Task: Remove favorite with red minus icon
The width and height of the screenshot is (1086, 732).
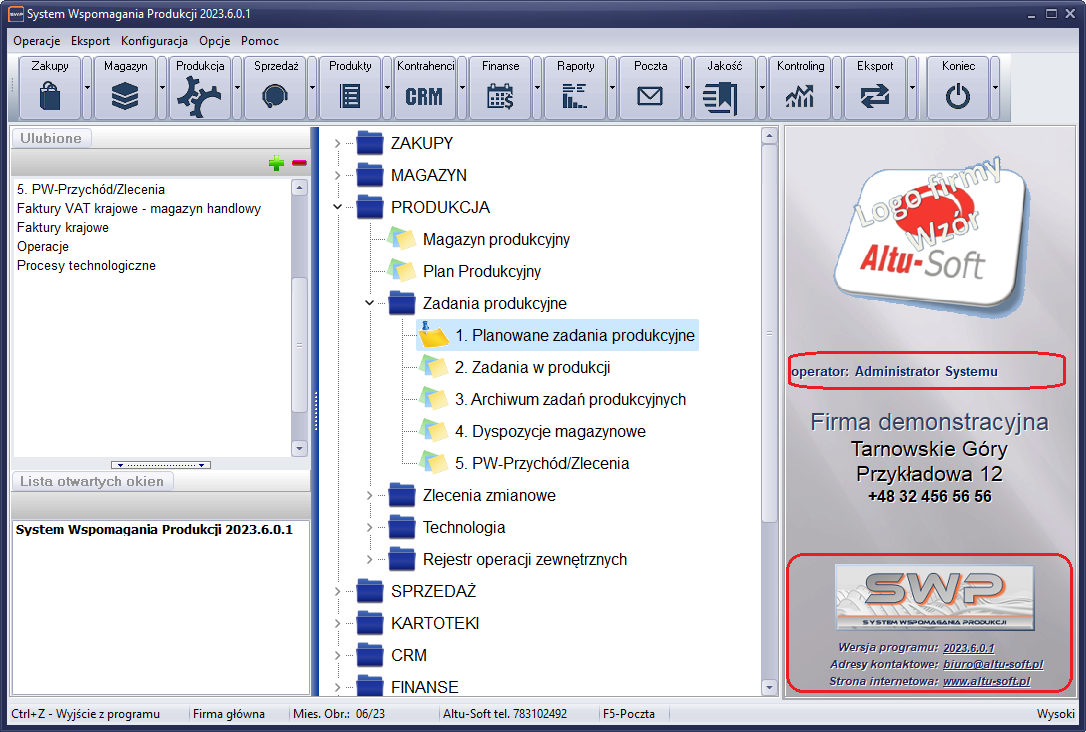Action: 299,163
